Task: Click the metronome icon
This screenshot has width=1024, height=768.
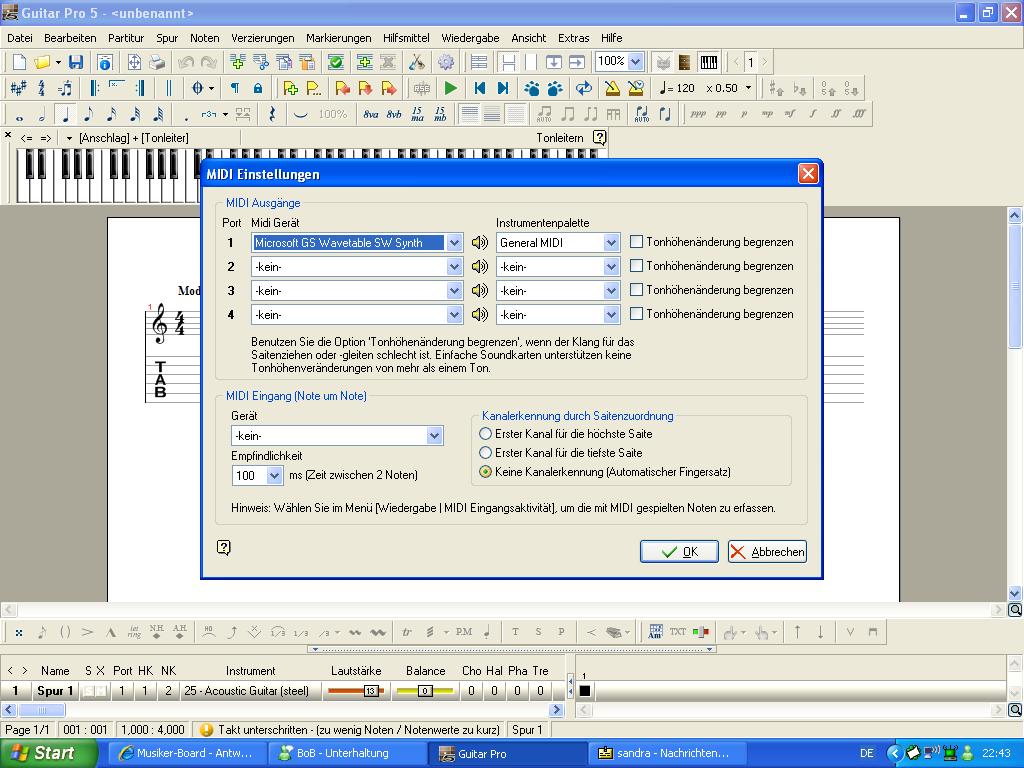Action: (612, 88)
